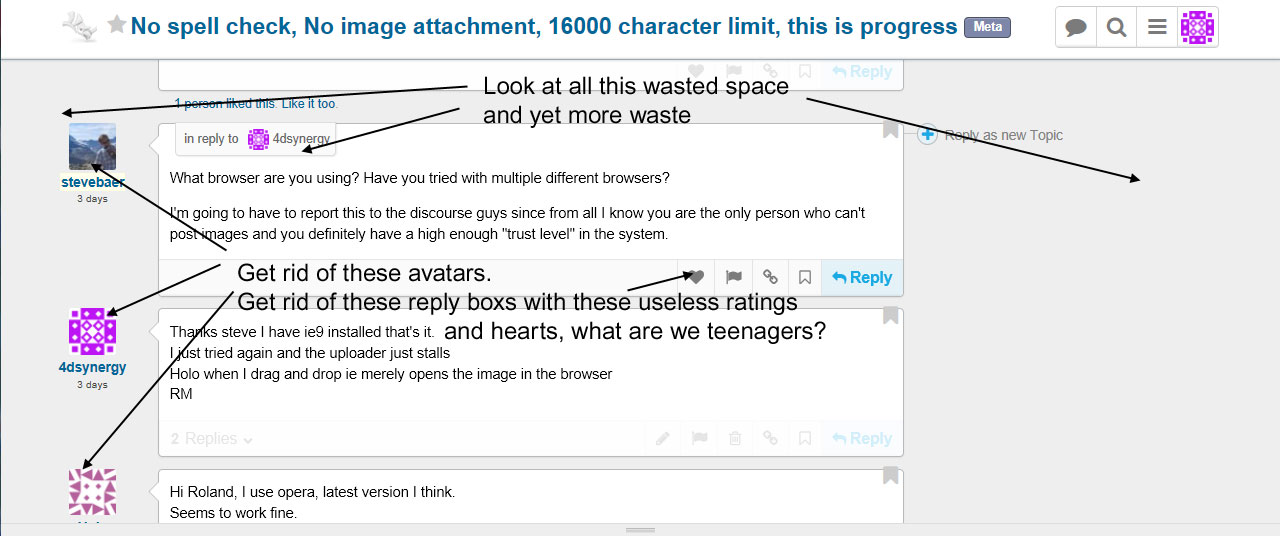Open pink avatar of the opera post author
This screenshot has width=1280, height=536.
tap(92, 492)
